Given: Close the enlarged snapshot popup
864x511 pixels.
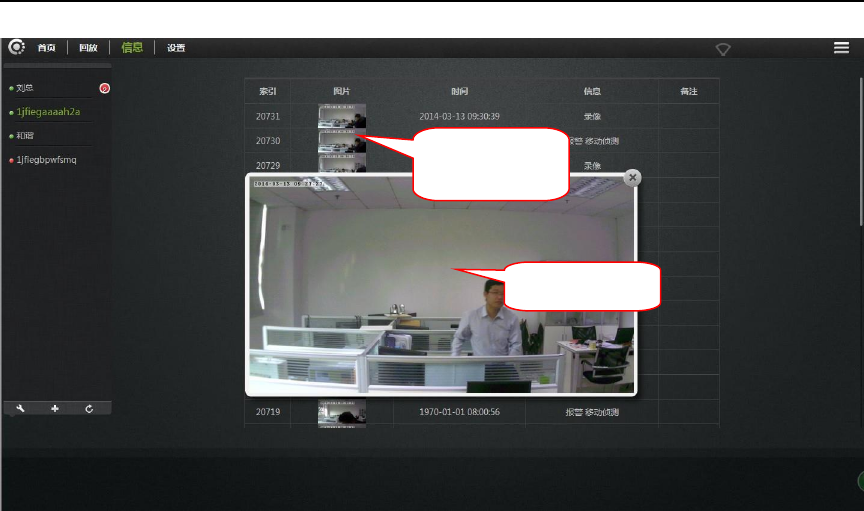Looking at the screenshot, I should (633, 177).
